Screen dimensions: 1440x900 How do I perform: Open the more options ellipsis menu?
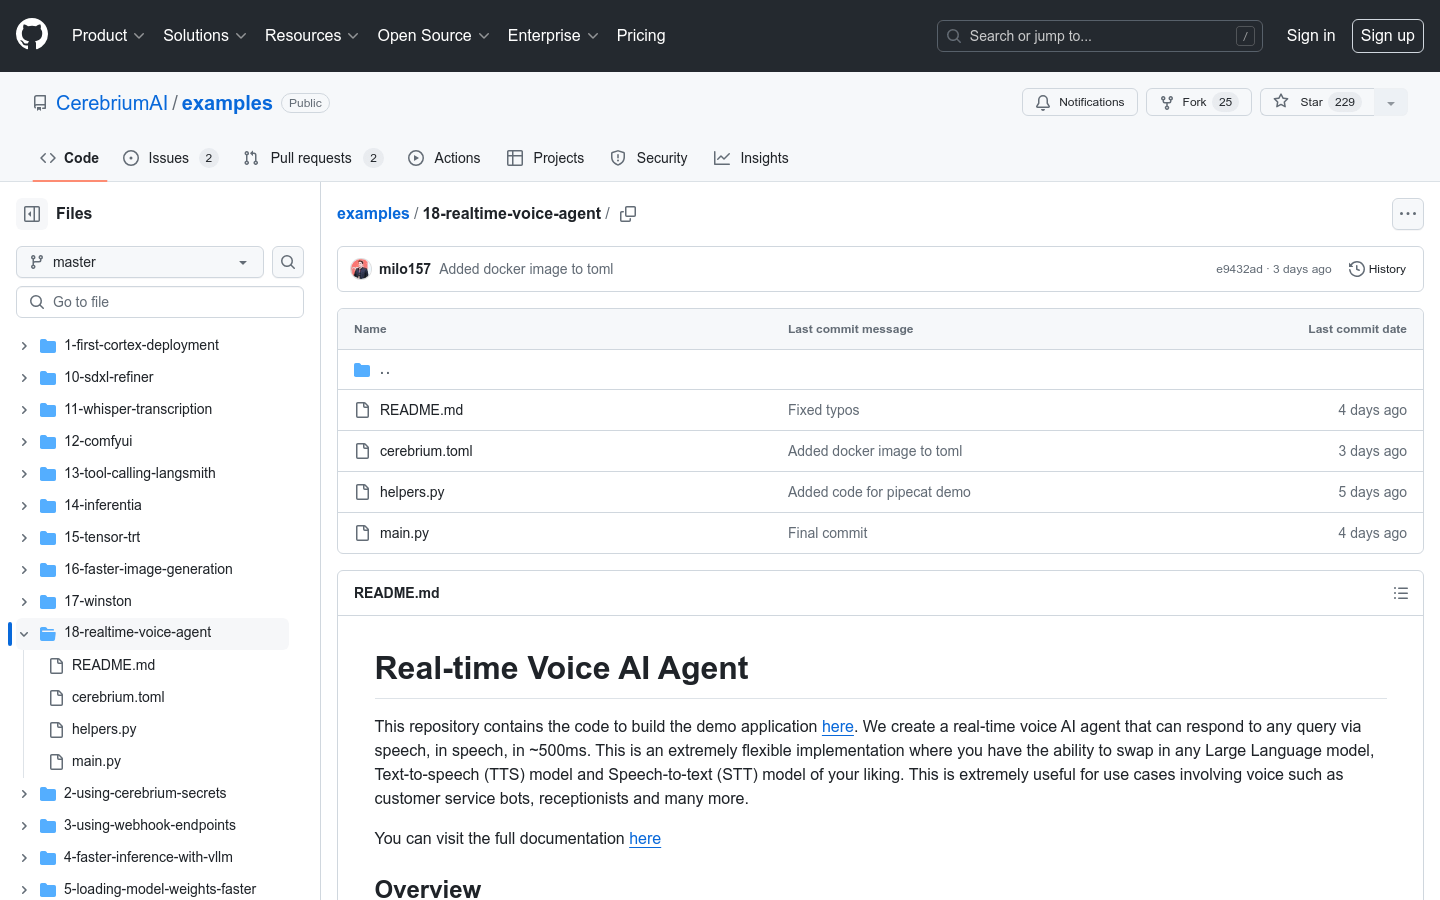click(1408, 214)
